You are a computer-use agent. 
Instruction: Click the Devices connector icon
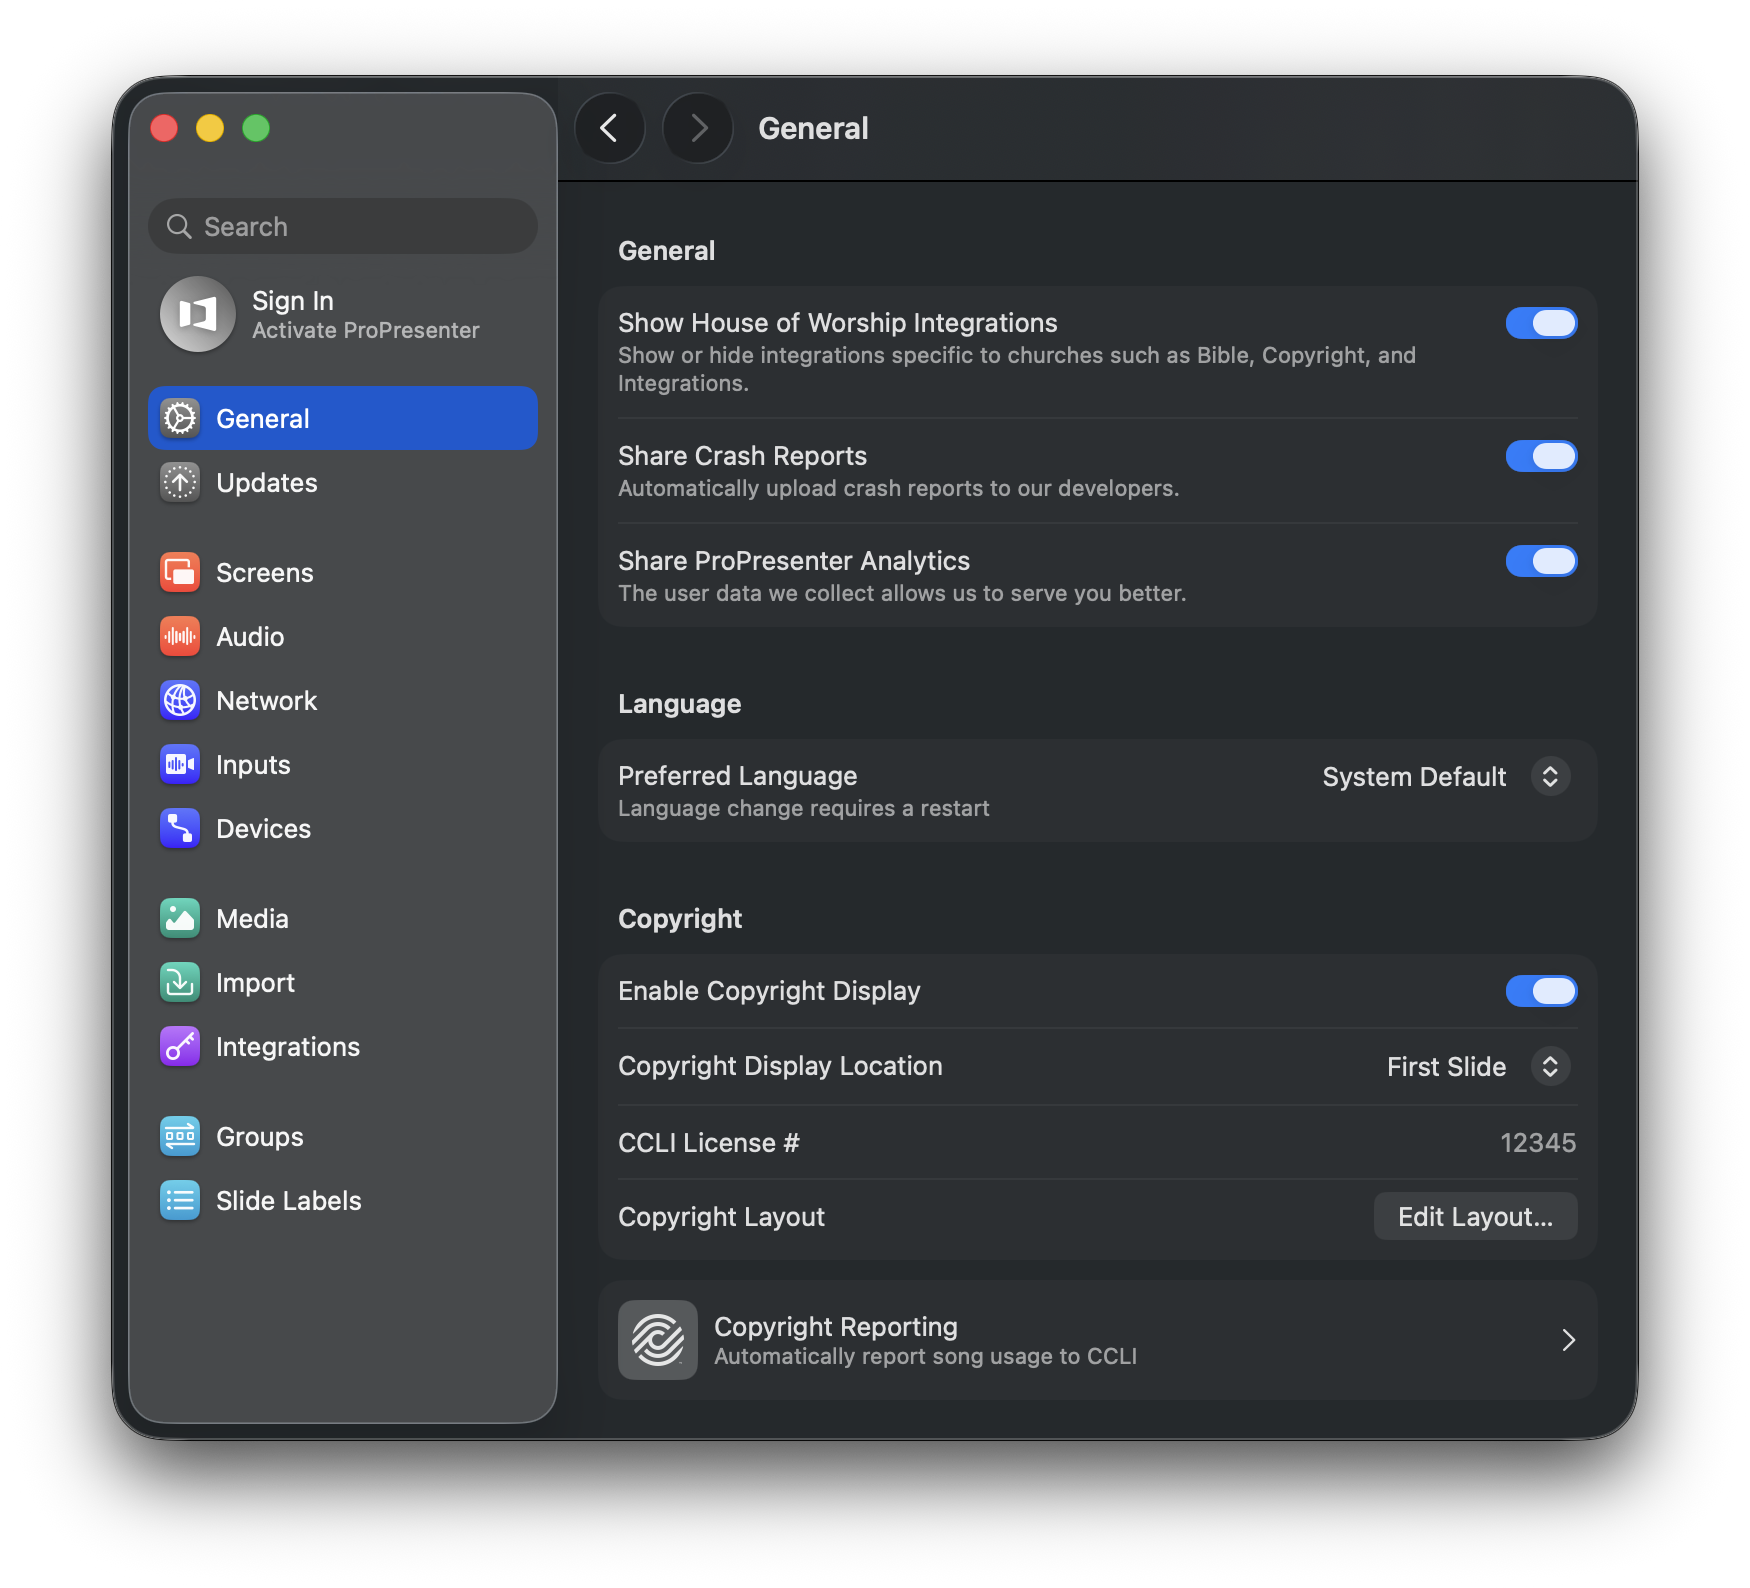(180, 828)
